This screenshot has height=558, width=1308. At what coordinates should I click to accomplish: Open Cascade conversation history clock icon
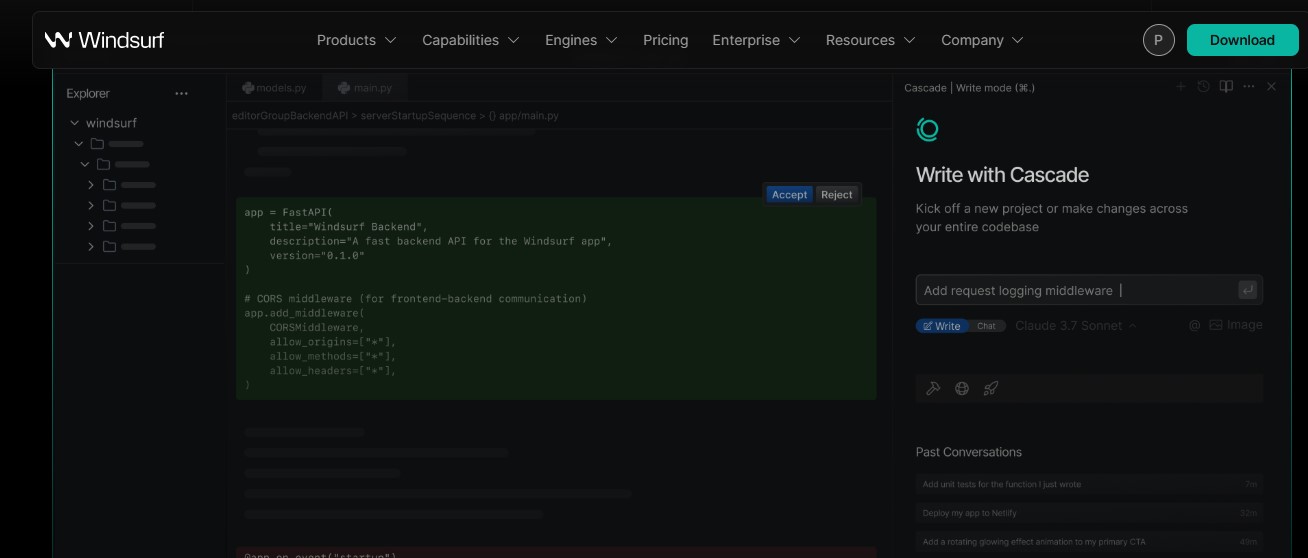pos(1203,87)
